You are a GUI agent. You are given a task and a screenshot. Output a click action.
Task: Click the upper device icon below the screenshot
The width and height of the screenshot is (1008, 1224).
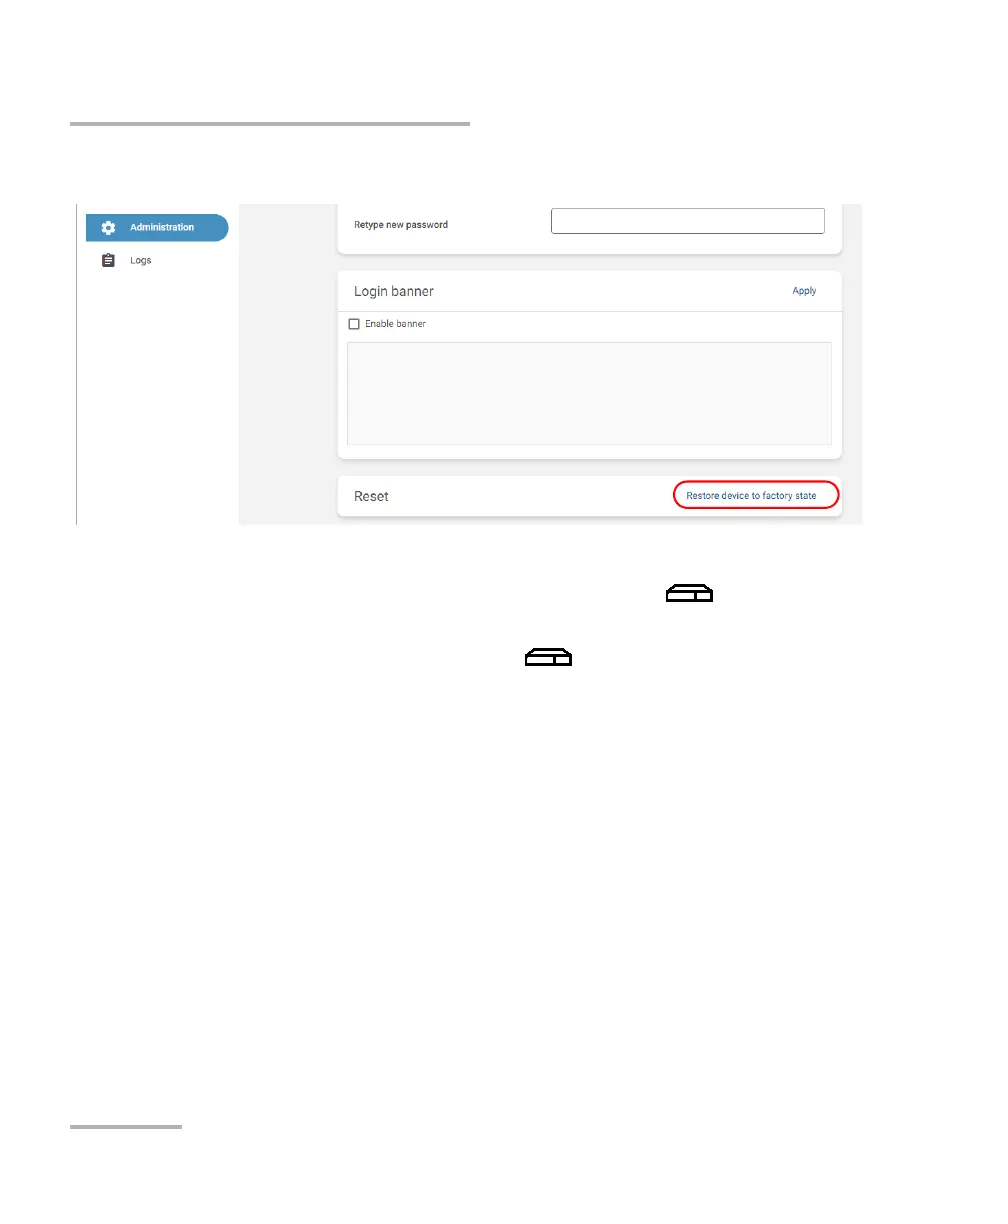(x=690, y=595)
